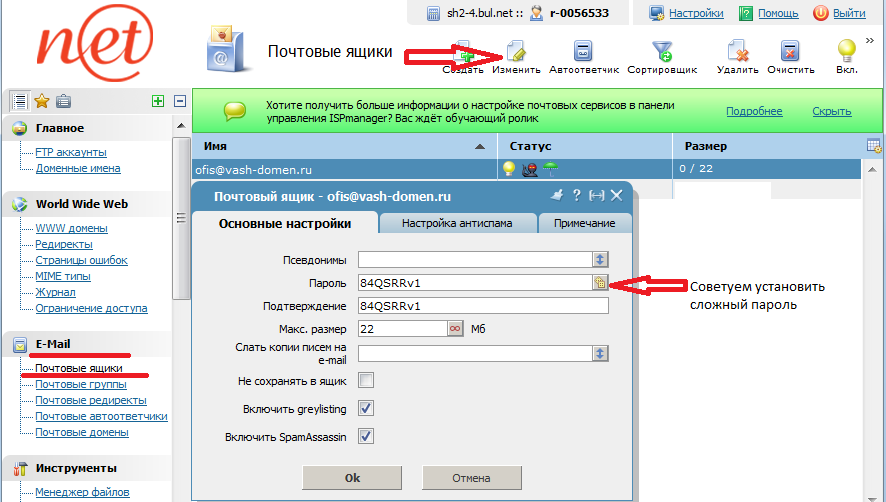
Task: Expand the Псевдонимы field arrows
Action: [600, 260]
